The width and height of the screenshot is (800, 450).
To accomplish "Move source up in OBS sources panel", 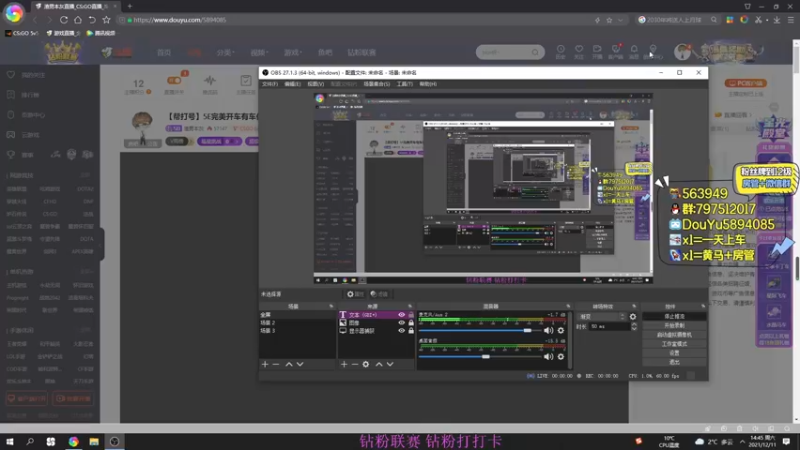I will pos(379,364).
